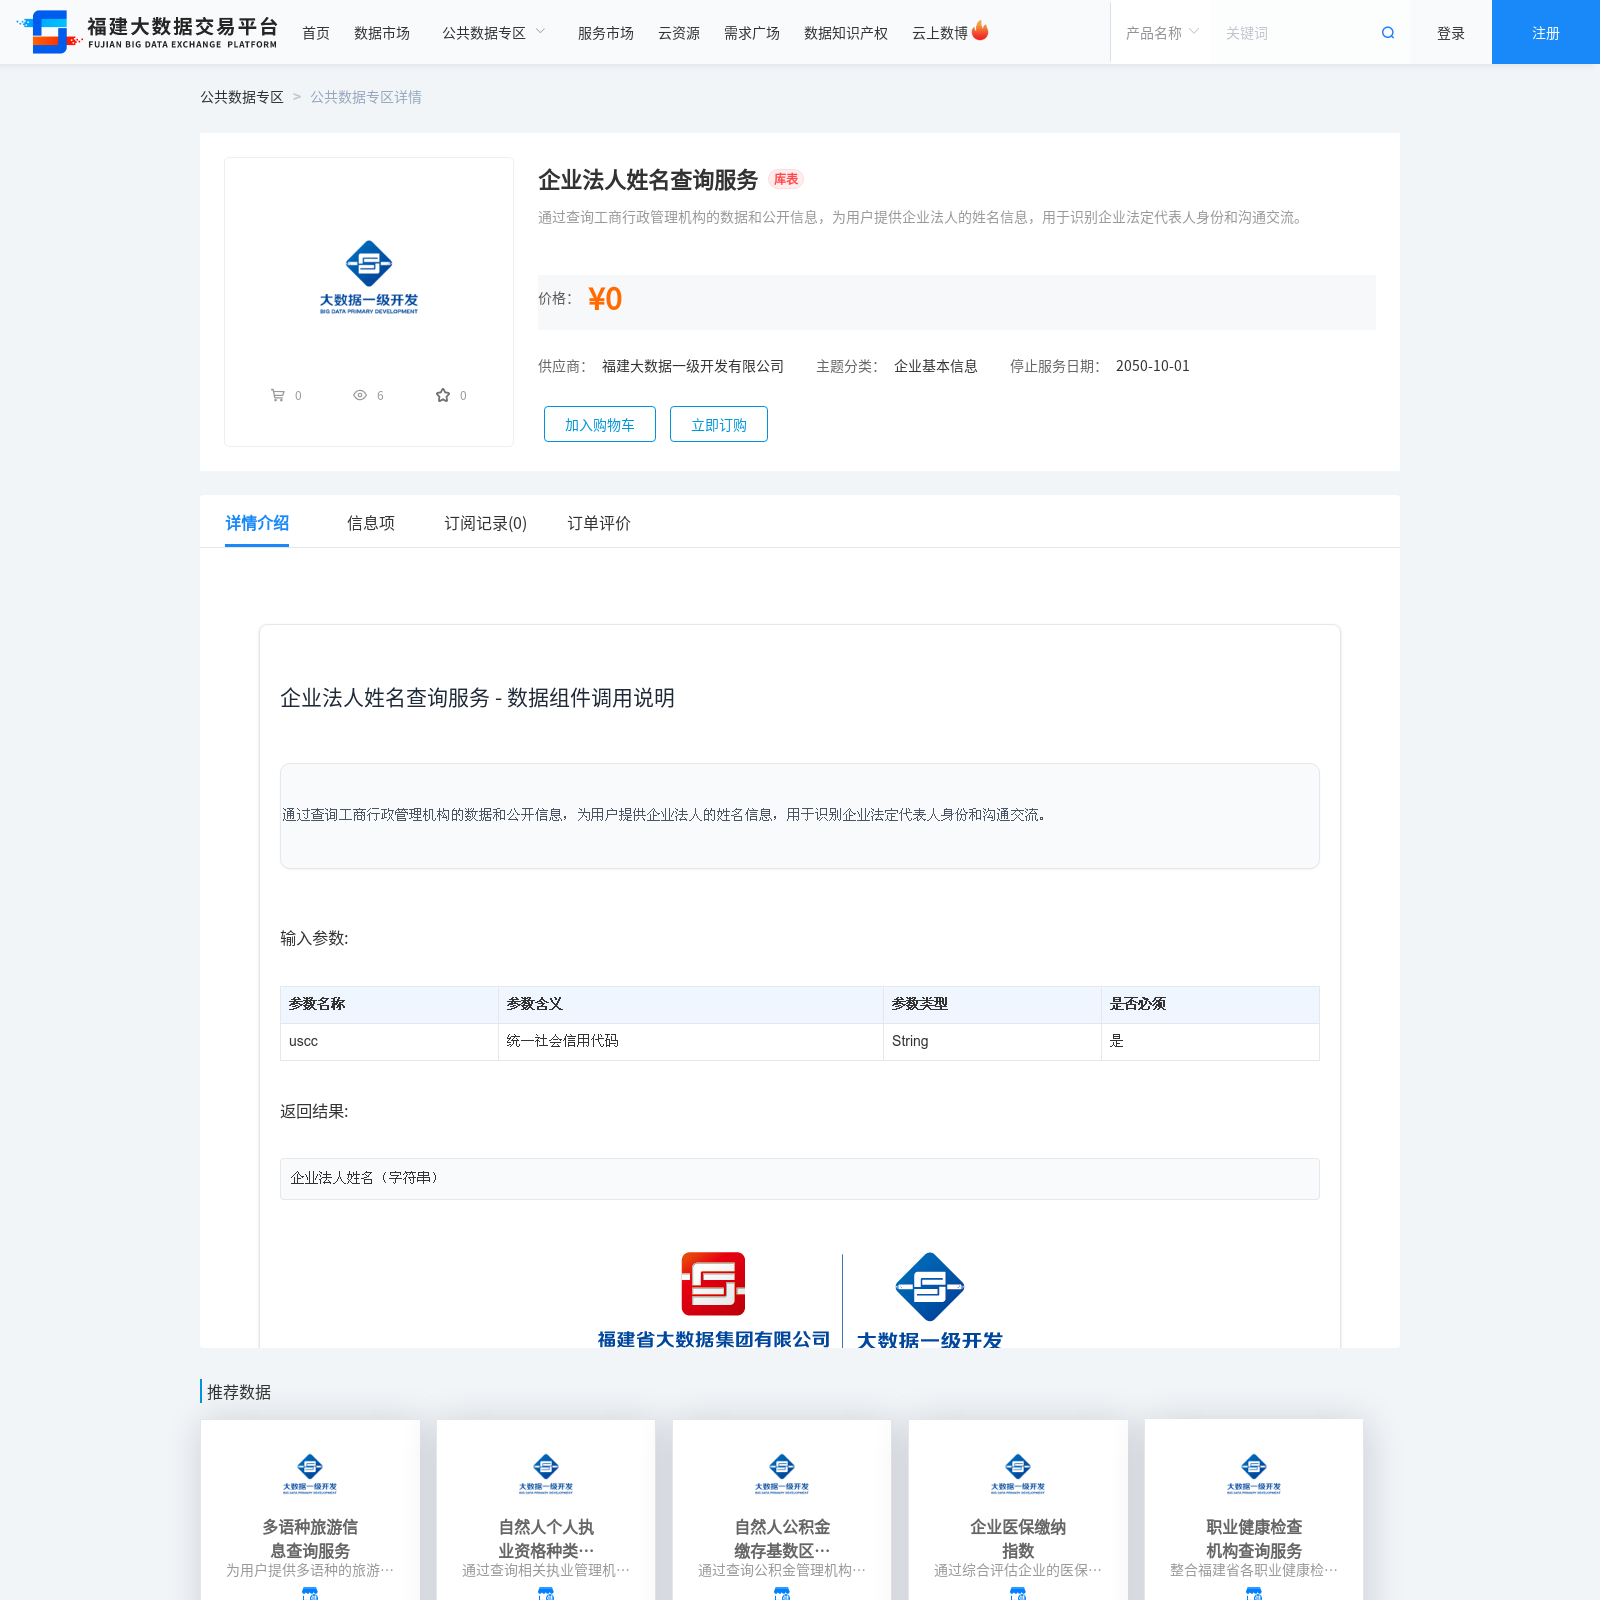Click the uscc parameter cell
Image resolution: width=1600 pixels, height=1600 pixels.
pyautogui.click(x=389, y=1041)
